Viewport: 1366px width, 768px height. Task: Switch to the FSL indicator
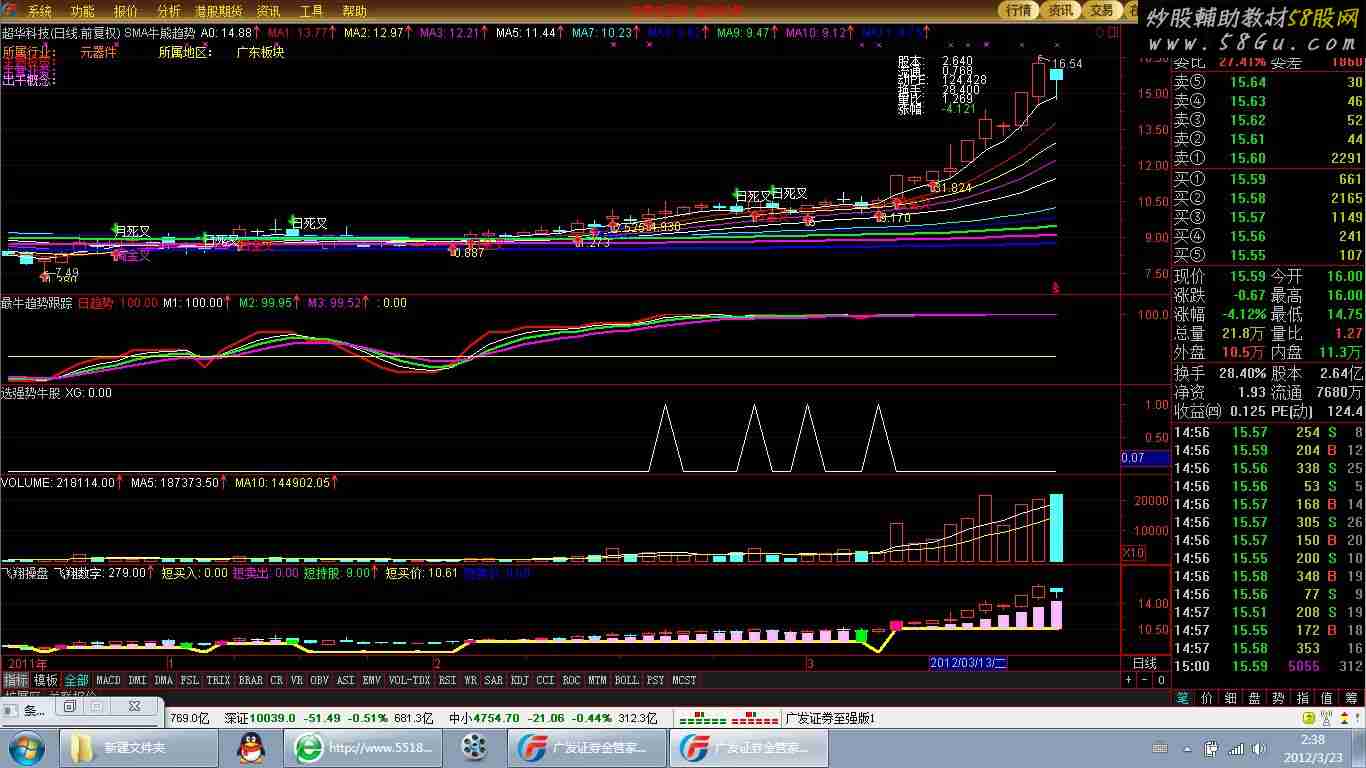[x=189, y=680]
